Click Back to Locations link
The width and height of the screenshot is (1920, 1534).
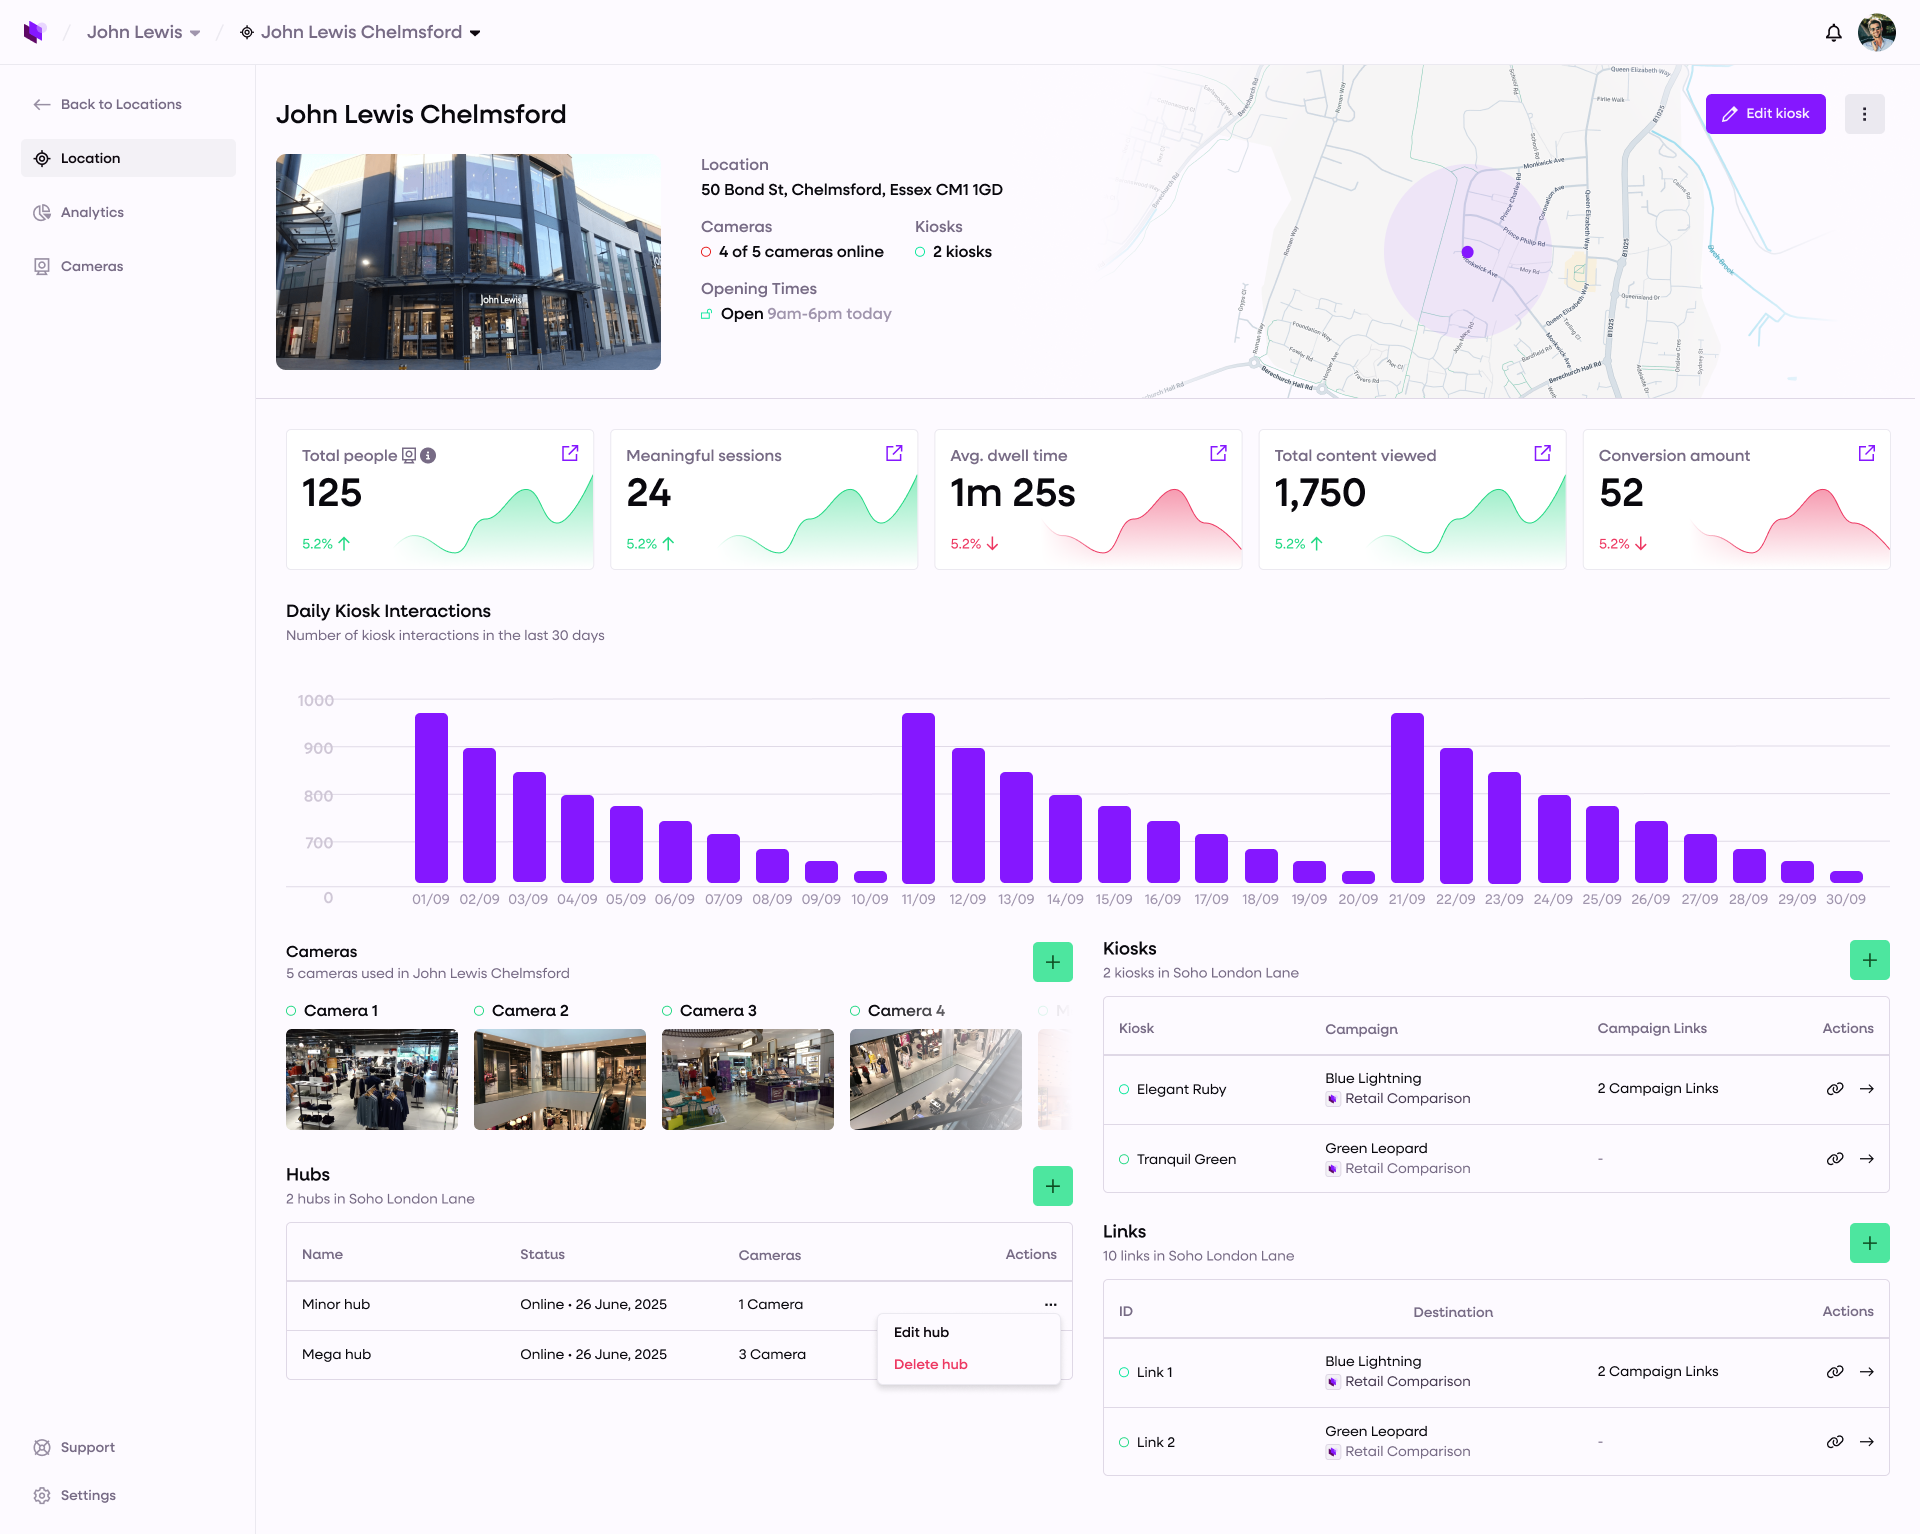tap(108, 104)
